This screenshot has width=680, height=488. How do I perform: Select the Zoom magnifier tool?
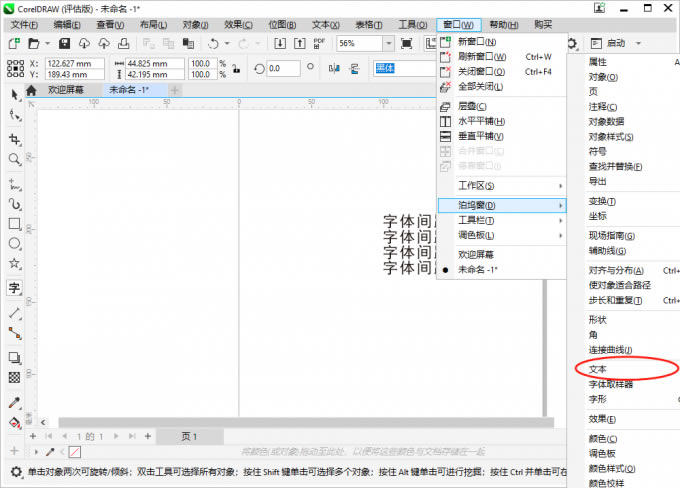[x=14, y=159]
